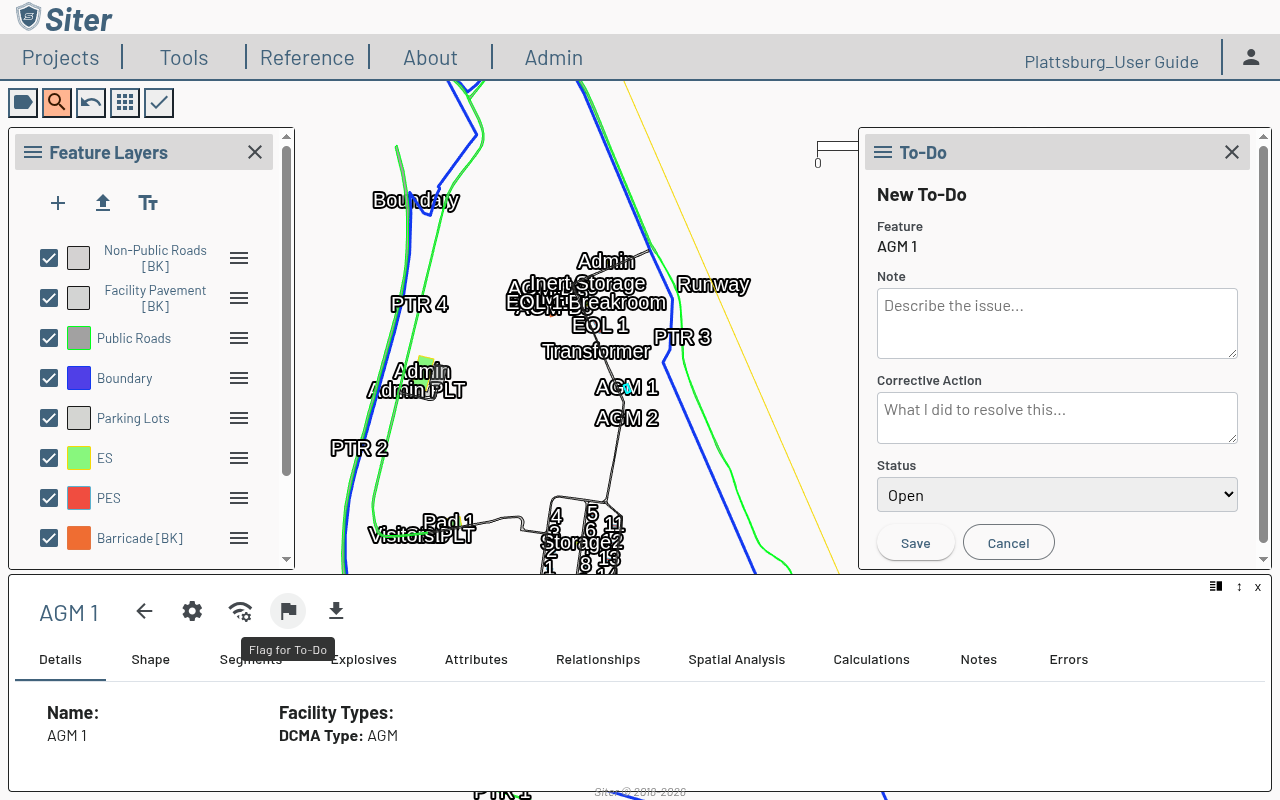Click the checkmark to-do toolbar icon
This screenshot has width=1280, height=800.
click(x=159, y=102)
